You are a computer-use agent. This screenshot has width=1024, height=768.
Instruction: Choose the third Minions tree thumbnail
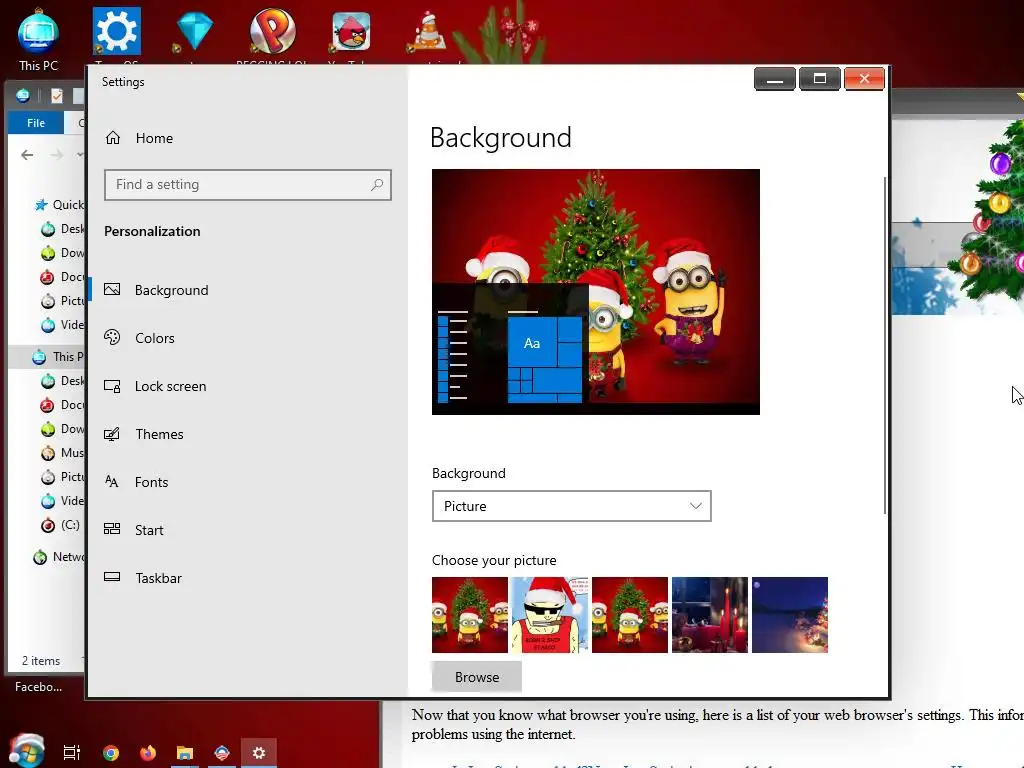click(630, 615)
